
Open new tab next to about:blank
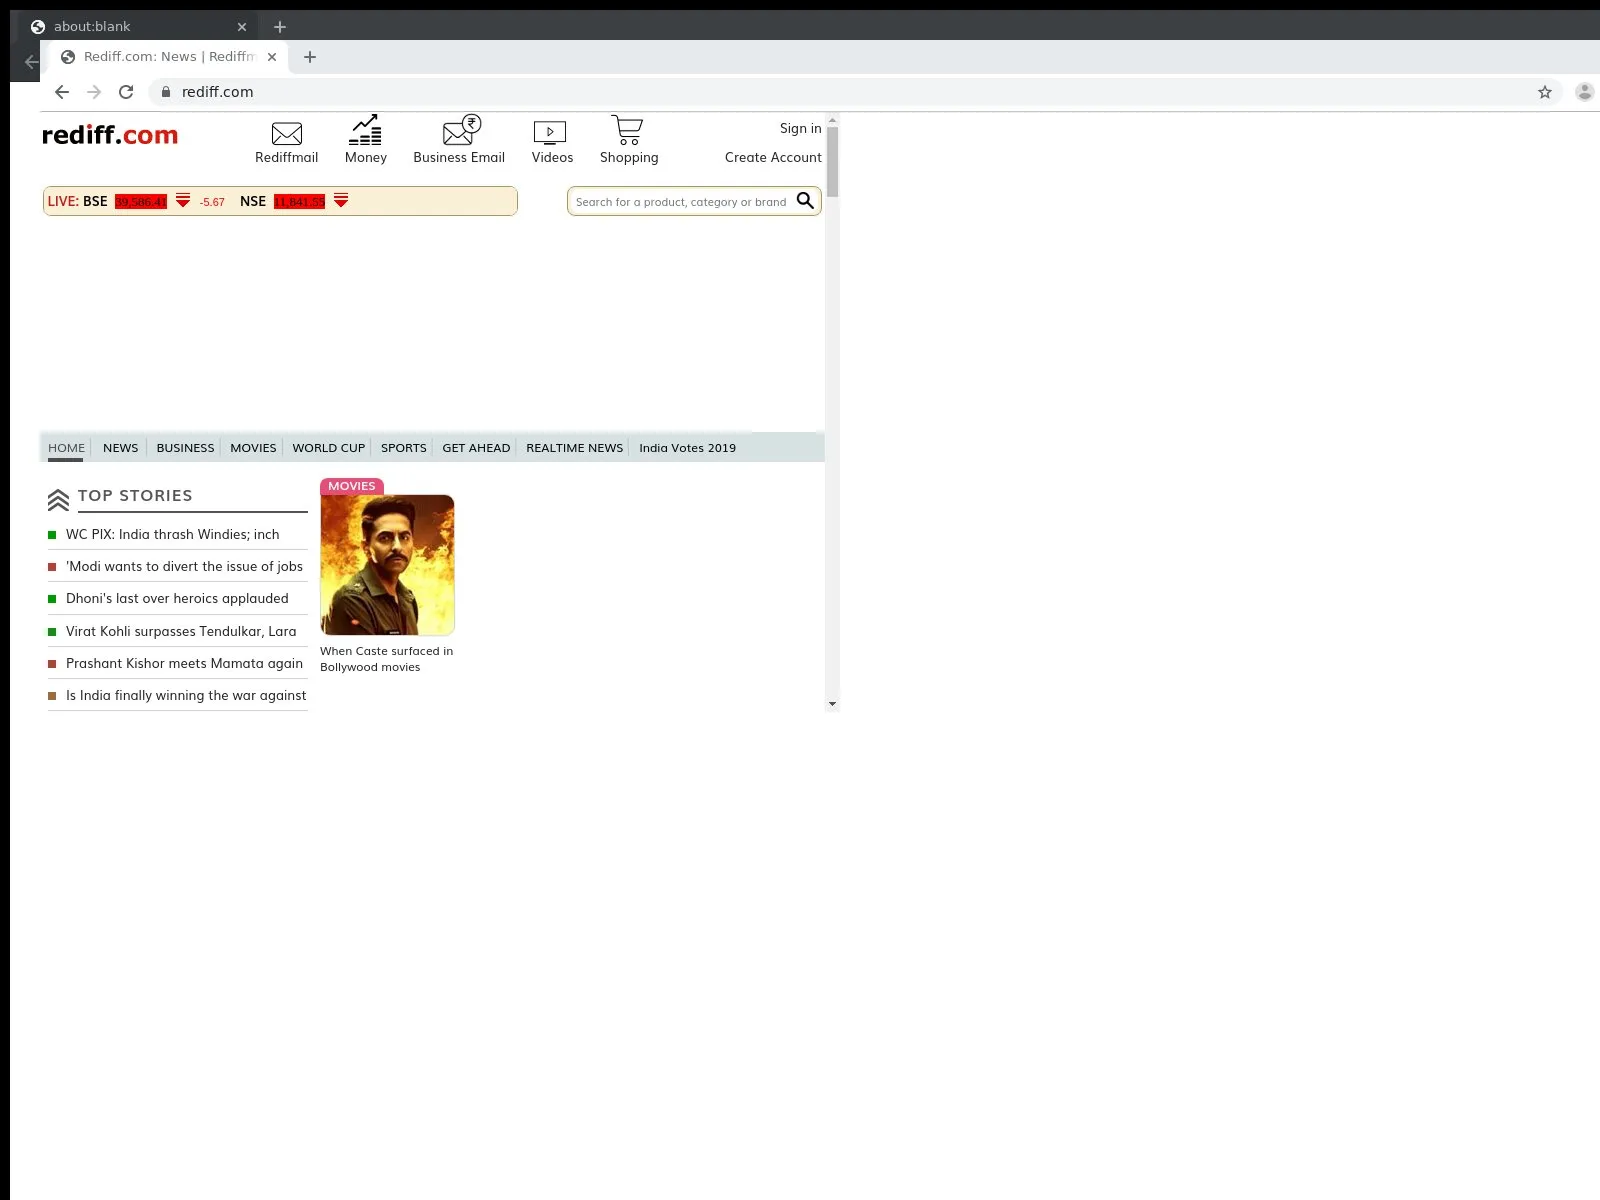[280, 27]
